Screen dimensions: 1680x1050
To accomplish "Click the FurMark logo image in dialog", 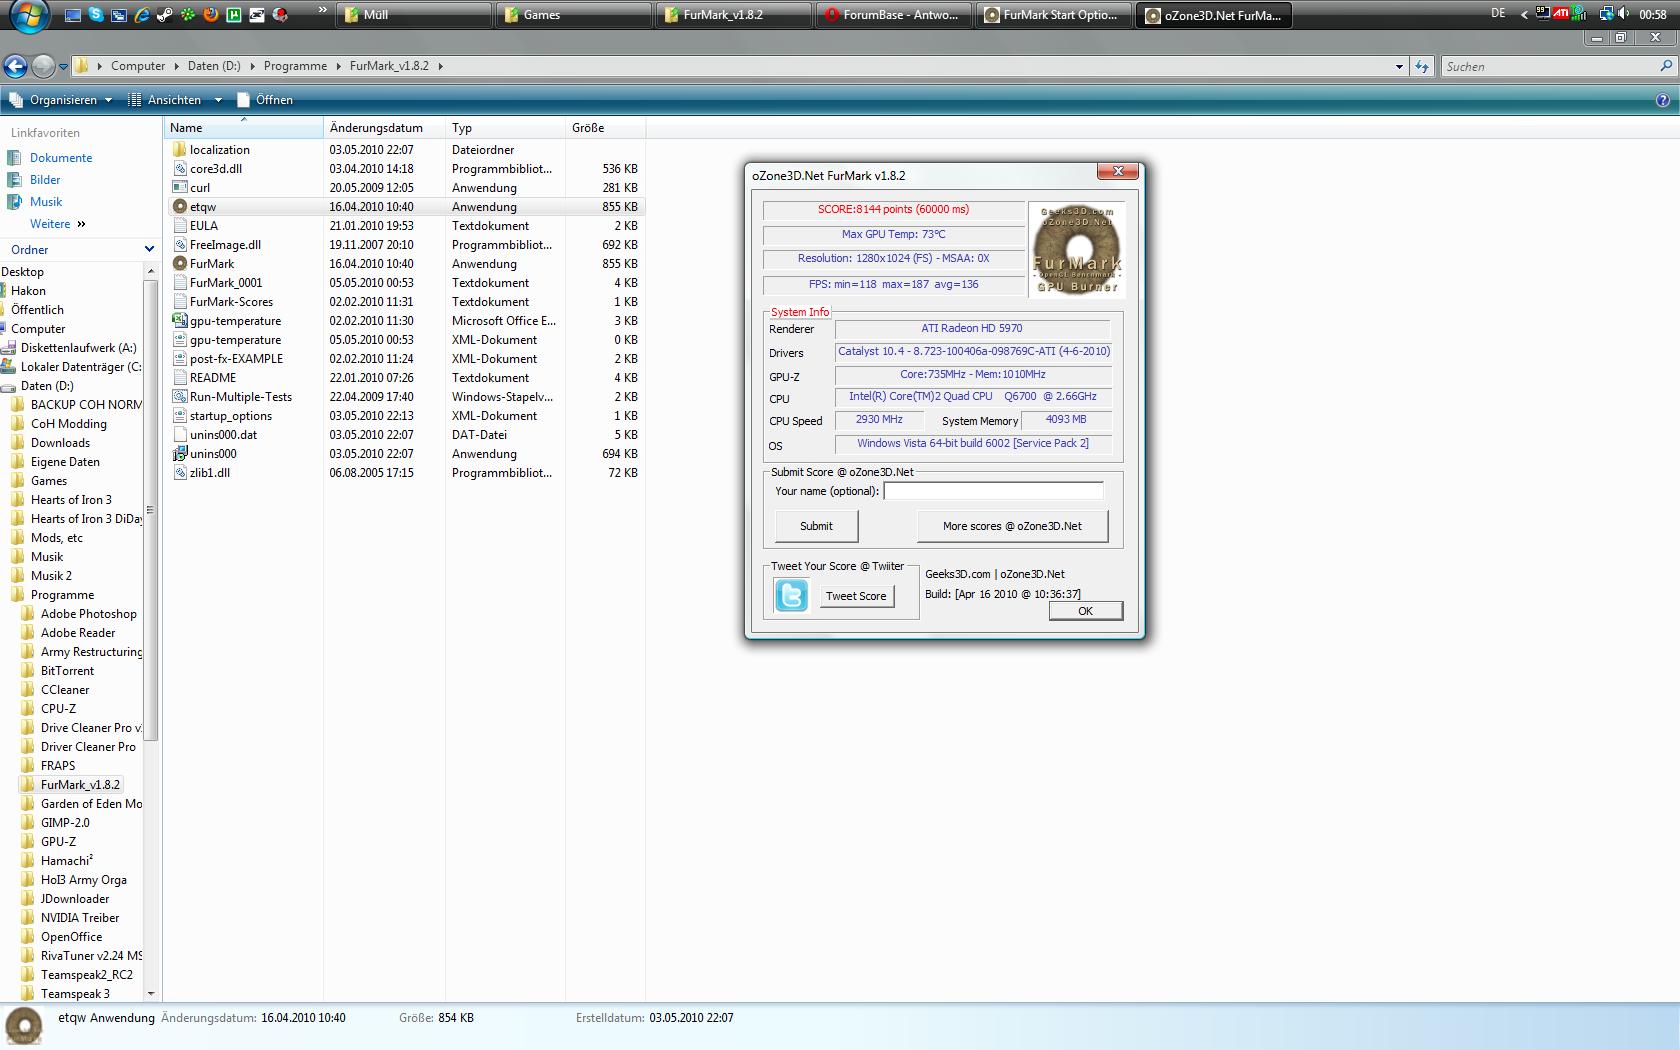I will pos(1077,250).
